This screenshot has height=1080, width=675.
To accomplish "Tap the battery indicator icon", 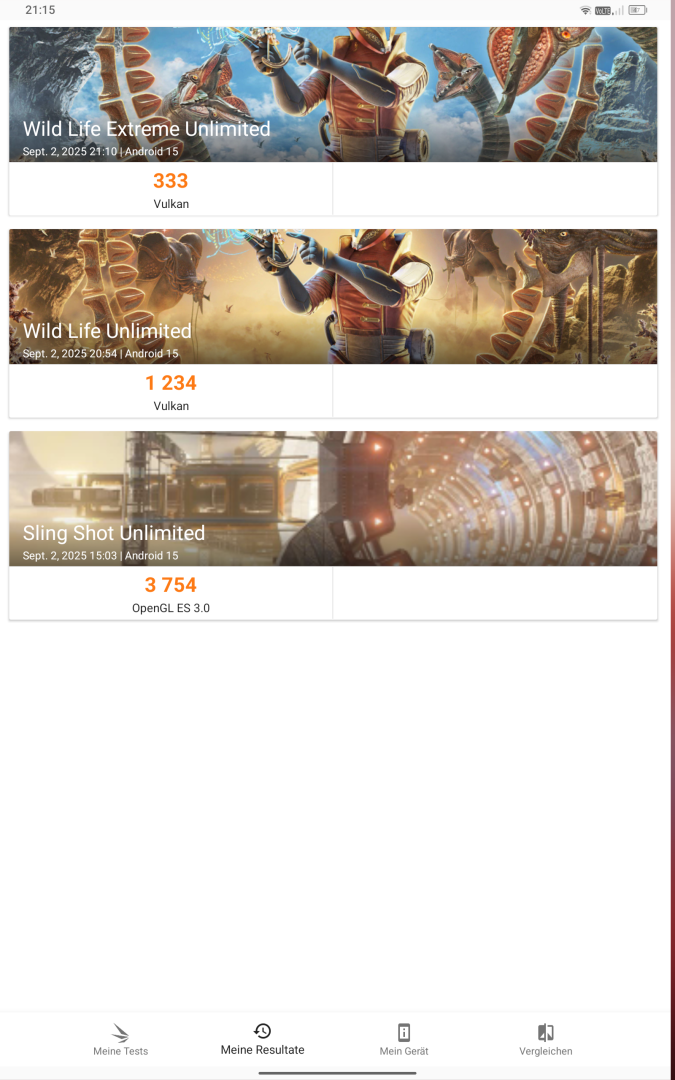I will tap(638, 10).
